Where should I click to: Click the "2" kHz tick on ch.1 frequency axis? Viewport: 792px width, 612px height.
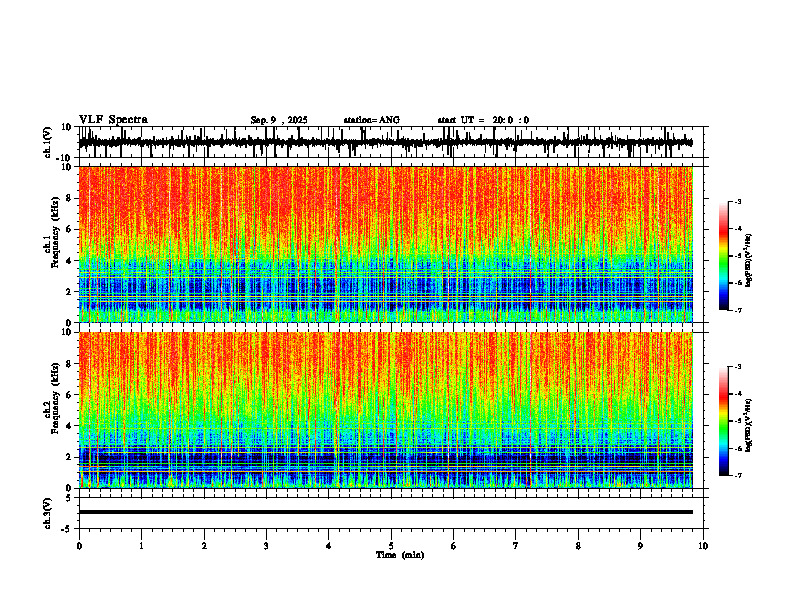(69, 292)
